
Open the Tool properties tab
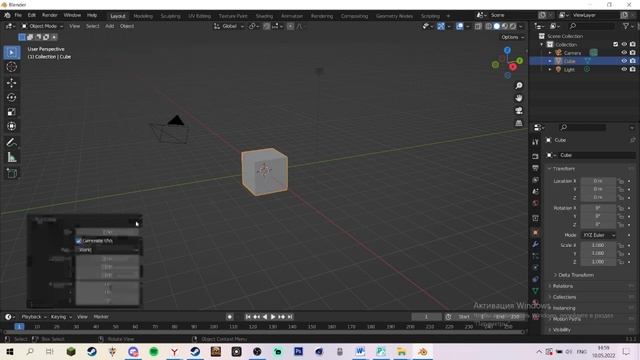536,142
